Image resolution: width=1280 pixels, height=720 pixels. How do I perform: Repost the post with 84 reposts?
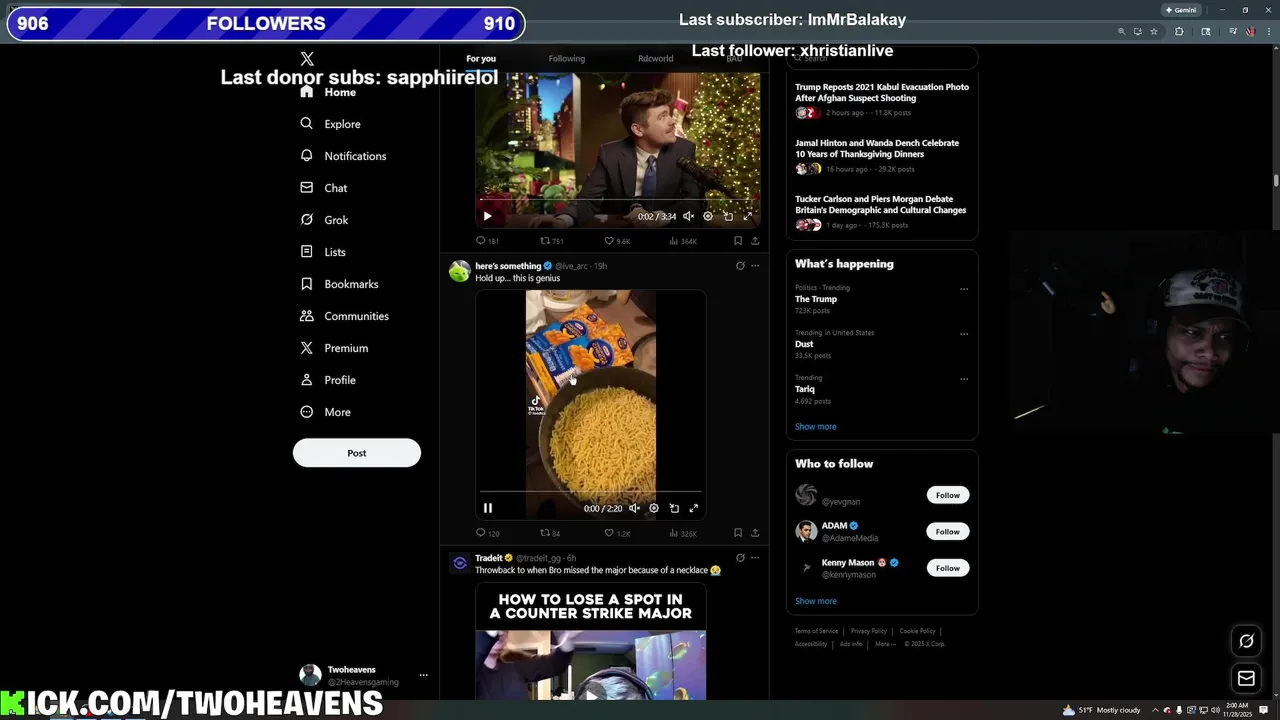550,533
